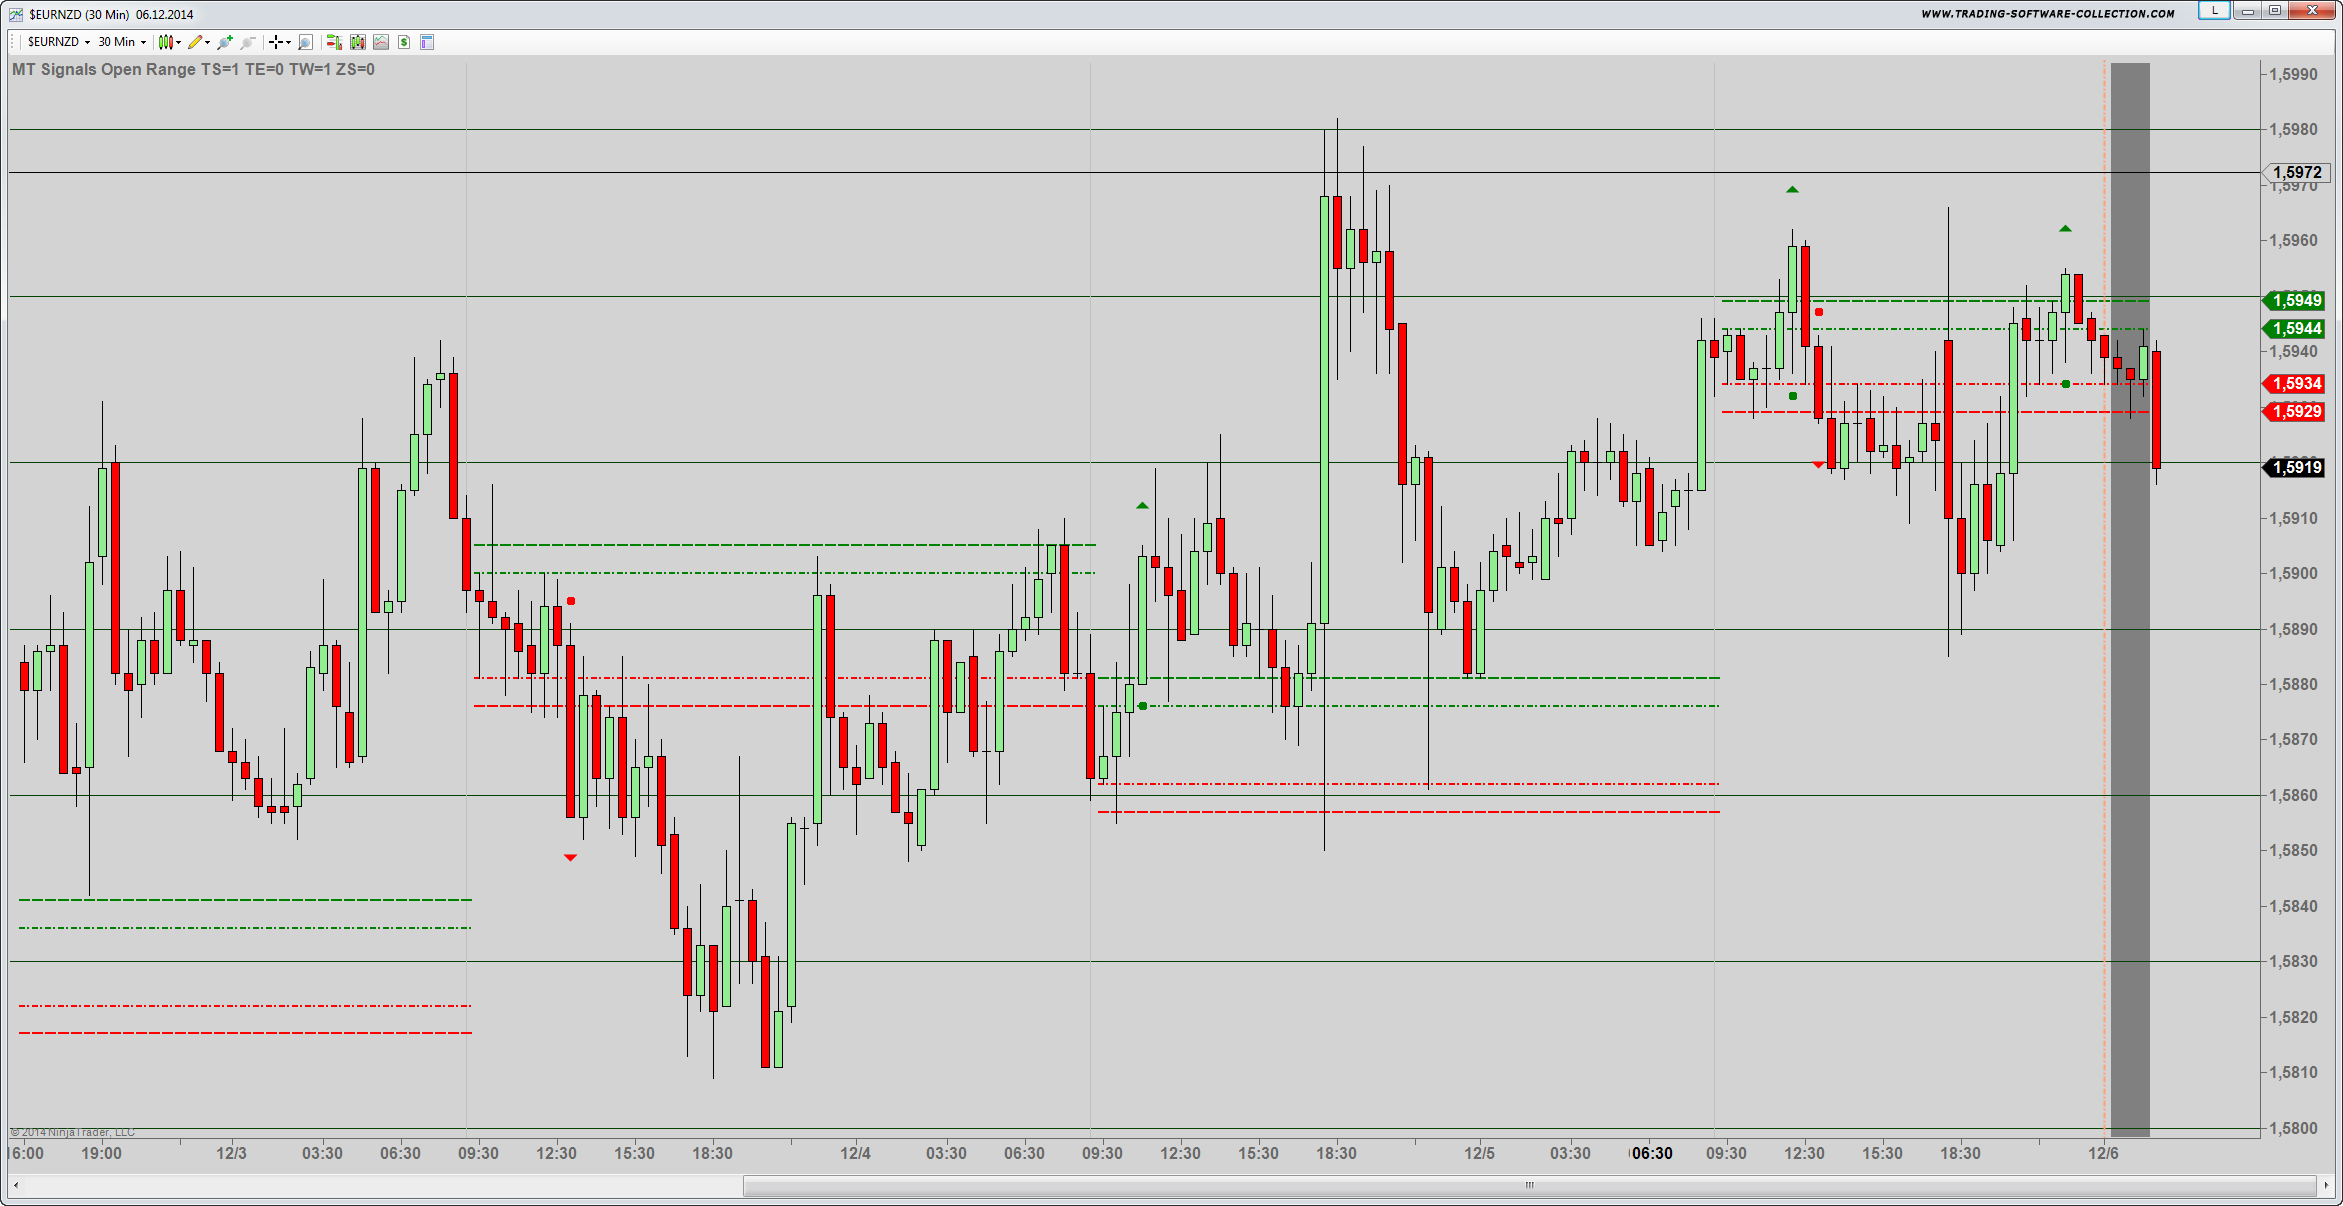
Task: Click the zoom in magnifier icon
Action: click(x=225, y=42)
